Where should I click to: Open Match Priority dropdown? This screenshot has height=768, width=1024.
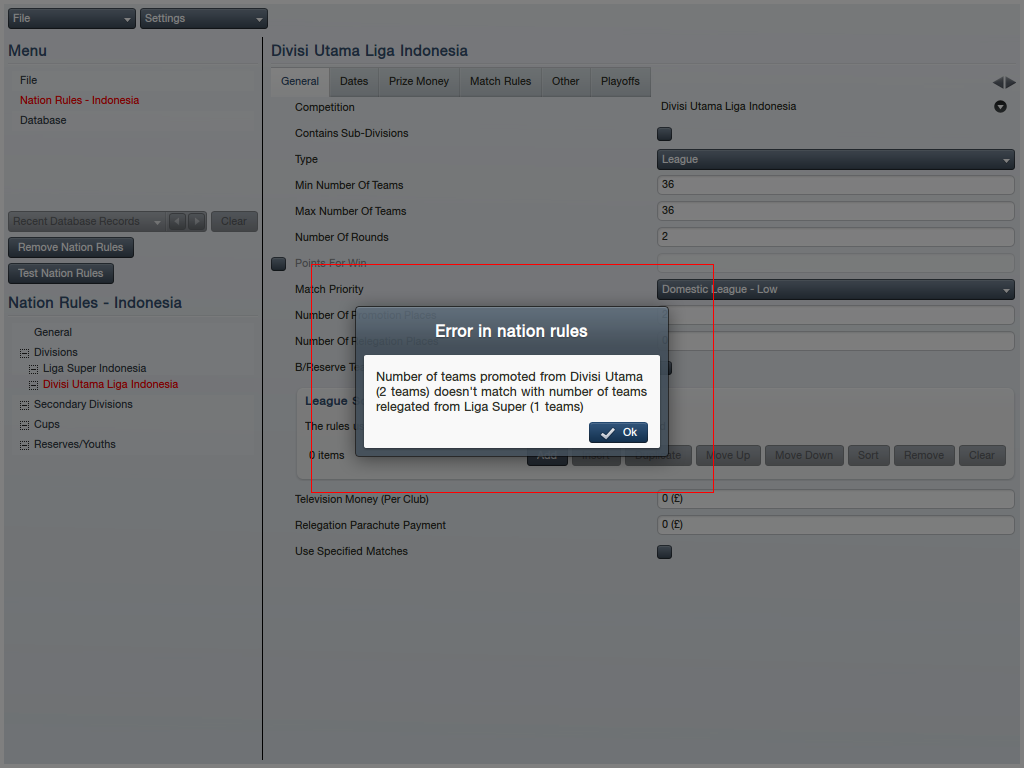click(835, 289)
